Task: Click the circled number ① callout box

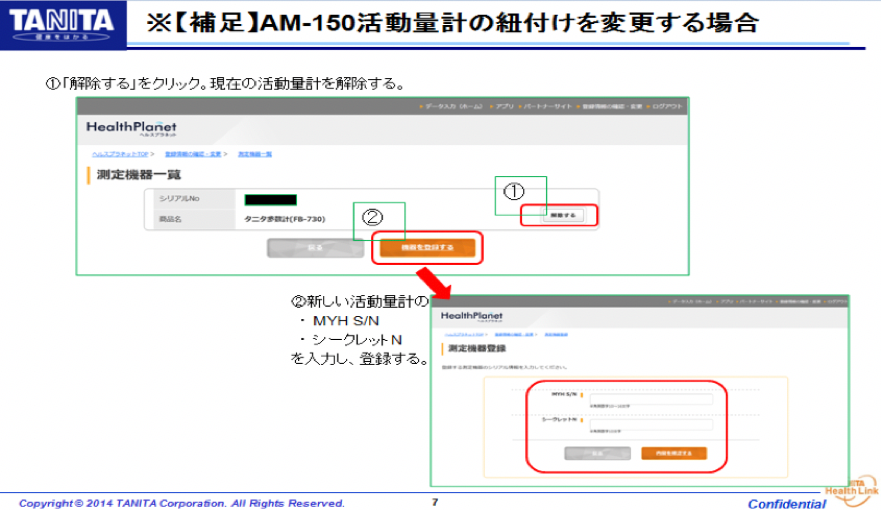Action: 520,194
